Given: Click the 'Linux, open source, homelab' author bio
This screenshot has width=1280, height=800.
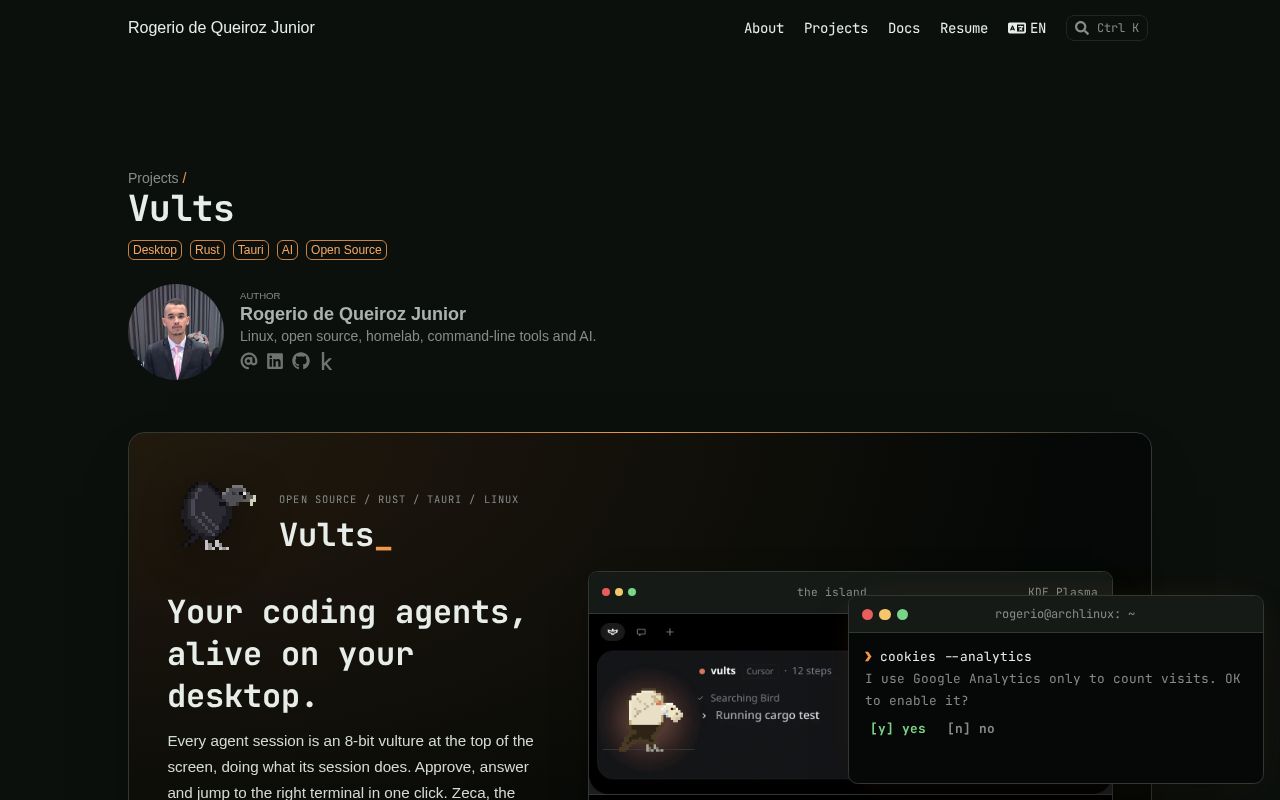Looking at the screenshot, I should coord(418,336).
